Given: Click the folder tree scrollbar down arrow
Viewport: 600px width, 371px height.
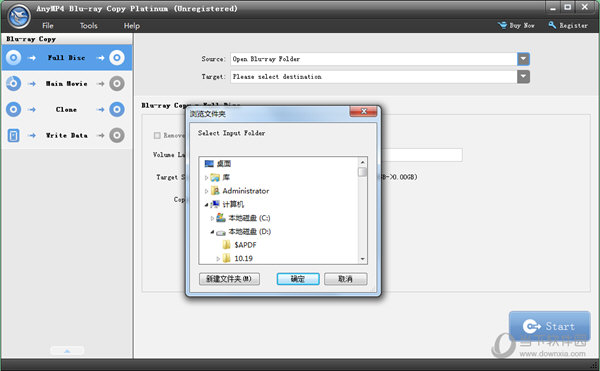Looking at the screenshot, I should pyautogui.click(x=362, y=259).
